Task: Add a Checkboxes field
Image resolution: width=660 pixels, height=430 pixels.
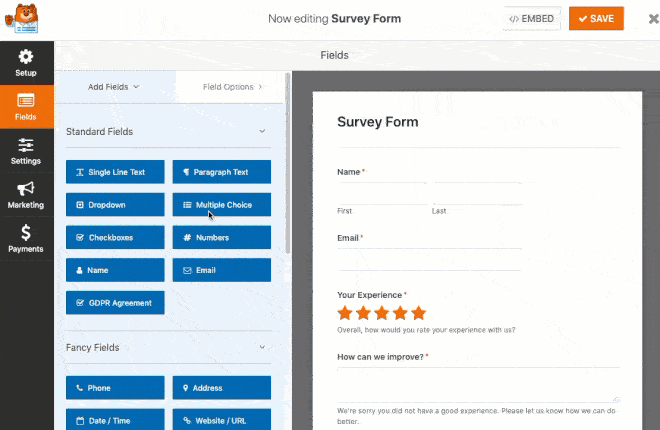Action: point(115,238)
